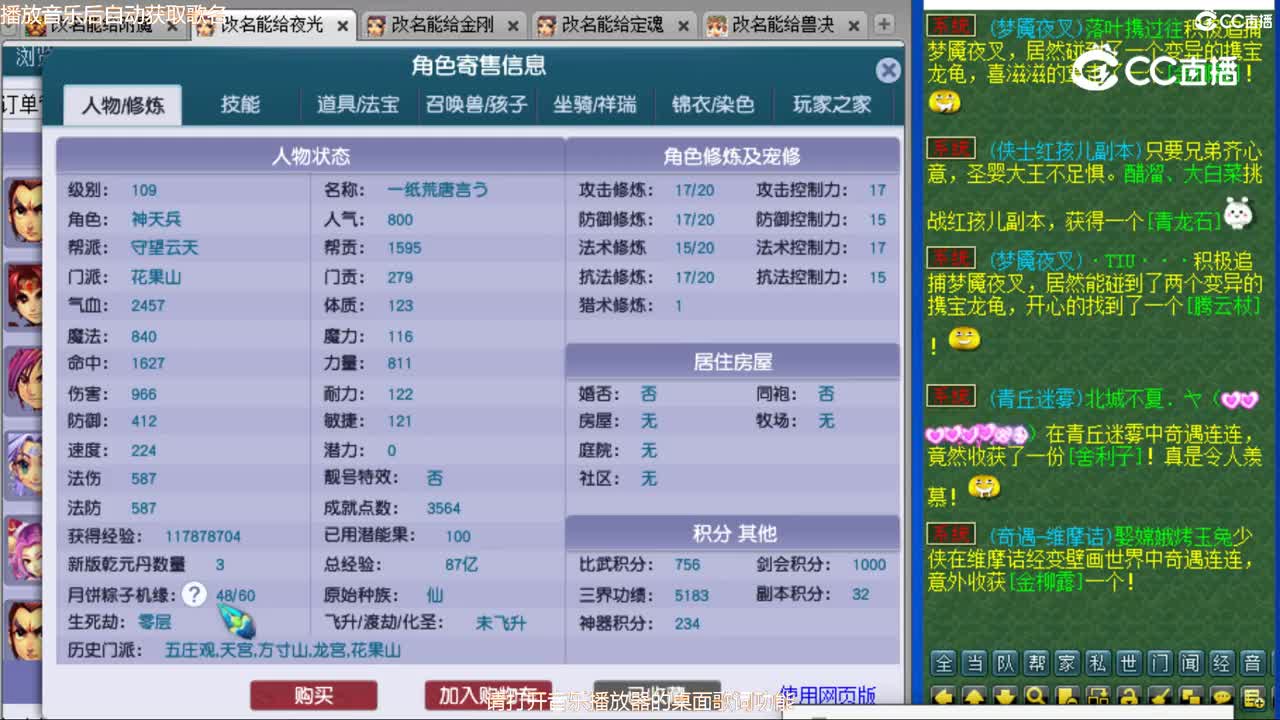Click the broom clear-chat icon
Image resolution: width=1280 pixels, height=720 pixels.
[x=1160, y=696]
